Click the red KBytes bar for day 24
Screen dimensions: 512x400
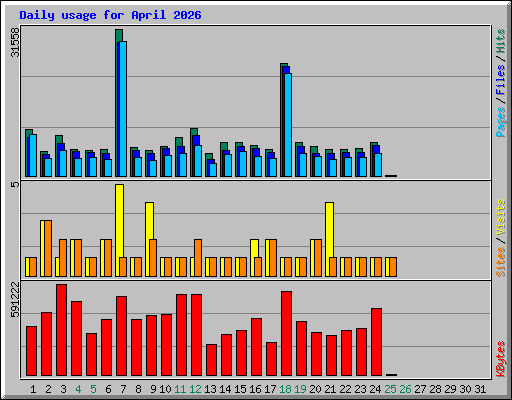click(x=376, y=342)
